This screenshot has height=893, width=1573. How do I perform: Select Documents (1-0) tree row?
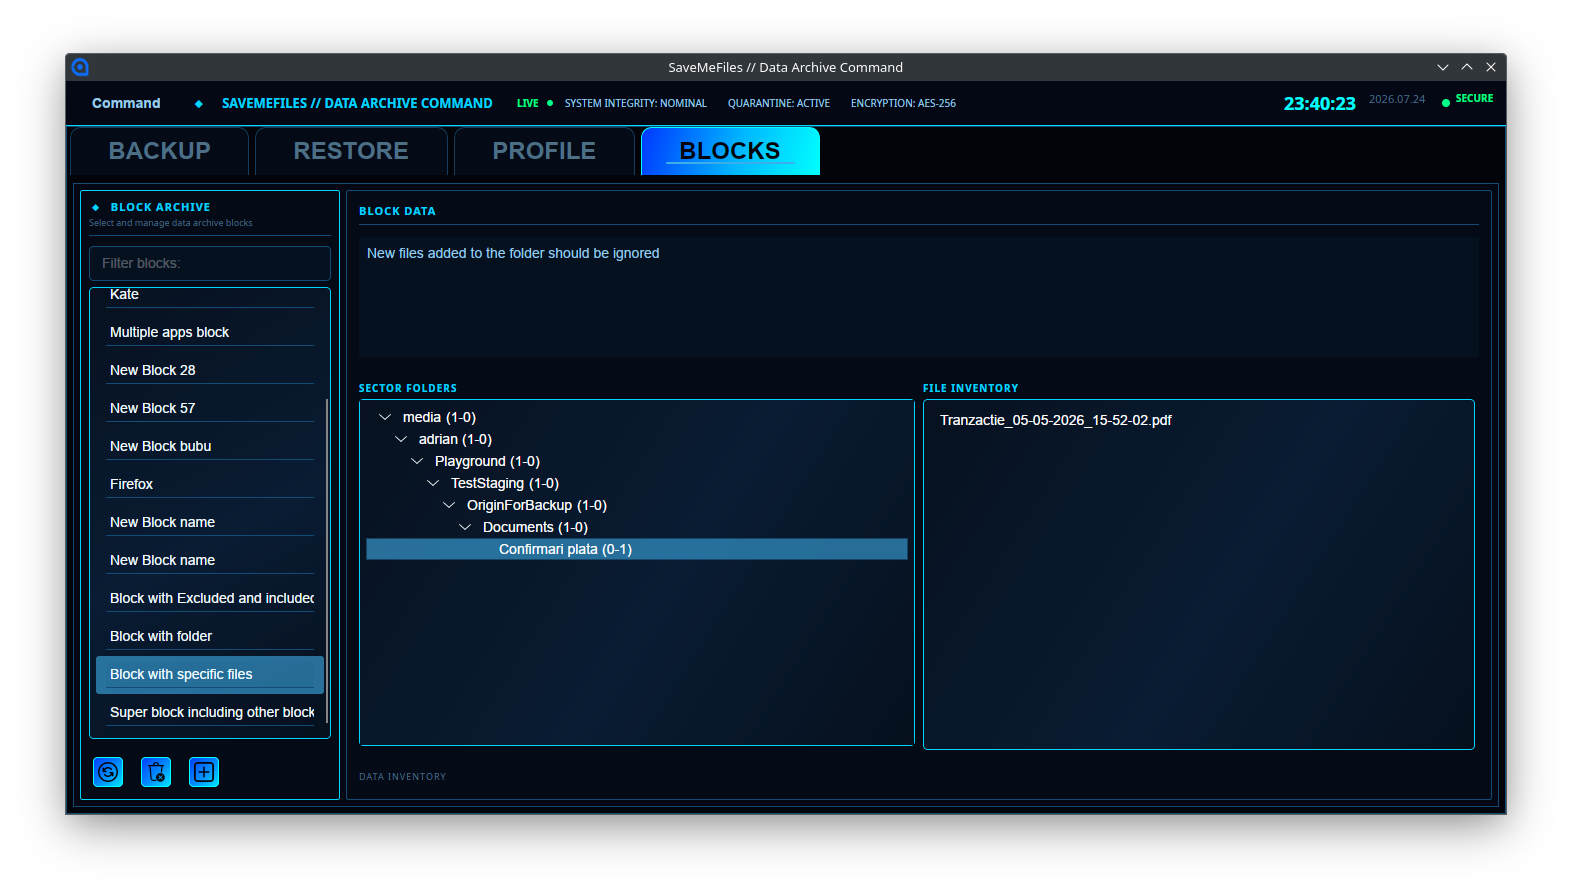pos(637,527)
